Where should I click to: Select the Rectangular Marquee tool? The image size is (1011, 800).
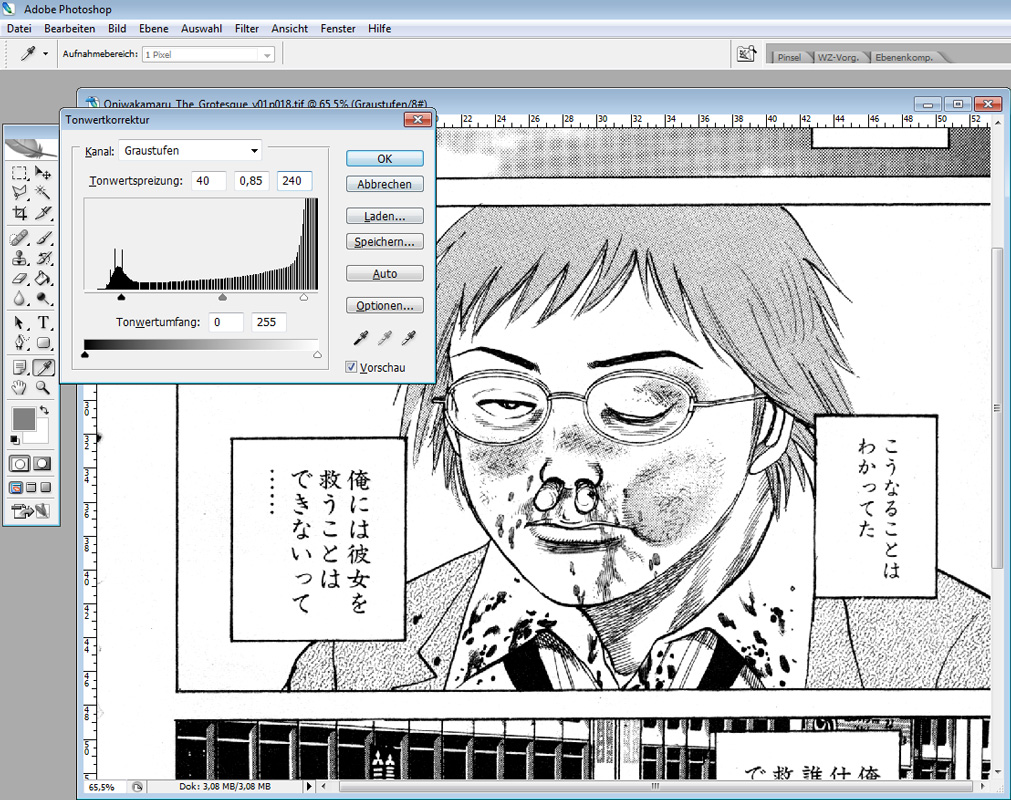tap(19, 173)
